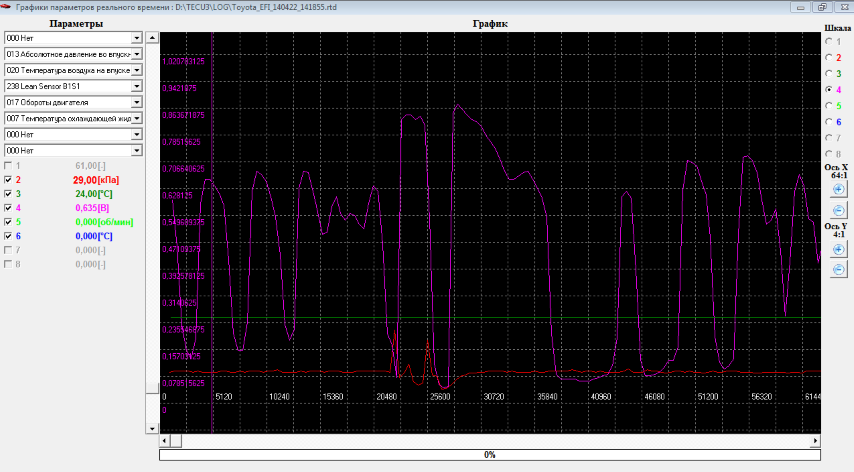Click the vertical scrollbar down arrow

click(x=152, y=427)
